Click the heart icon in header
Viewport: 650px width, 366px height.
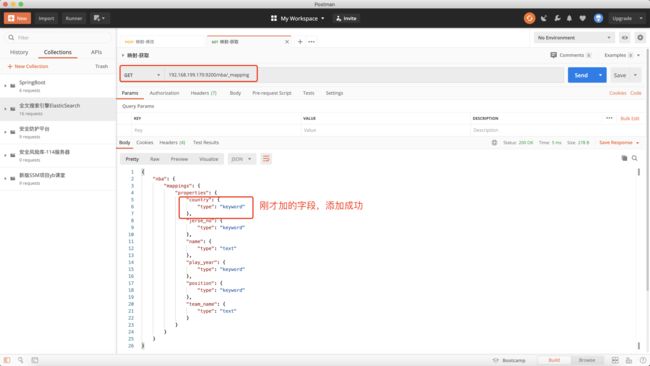pos(582,18)
